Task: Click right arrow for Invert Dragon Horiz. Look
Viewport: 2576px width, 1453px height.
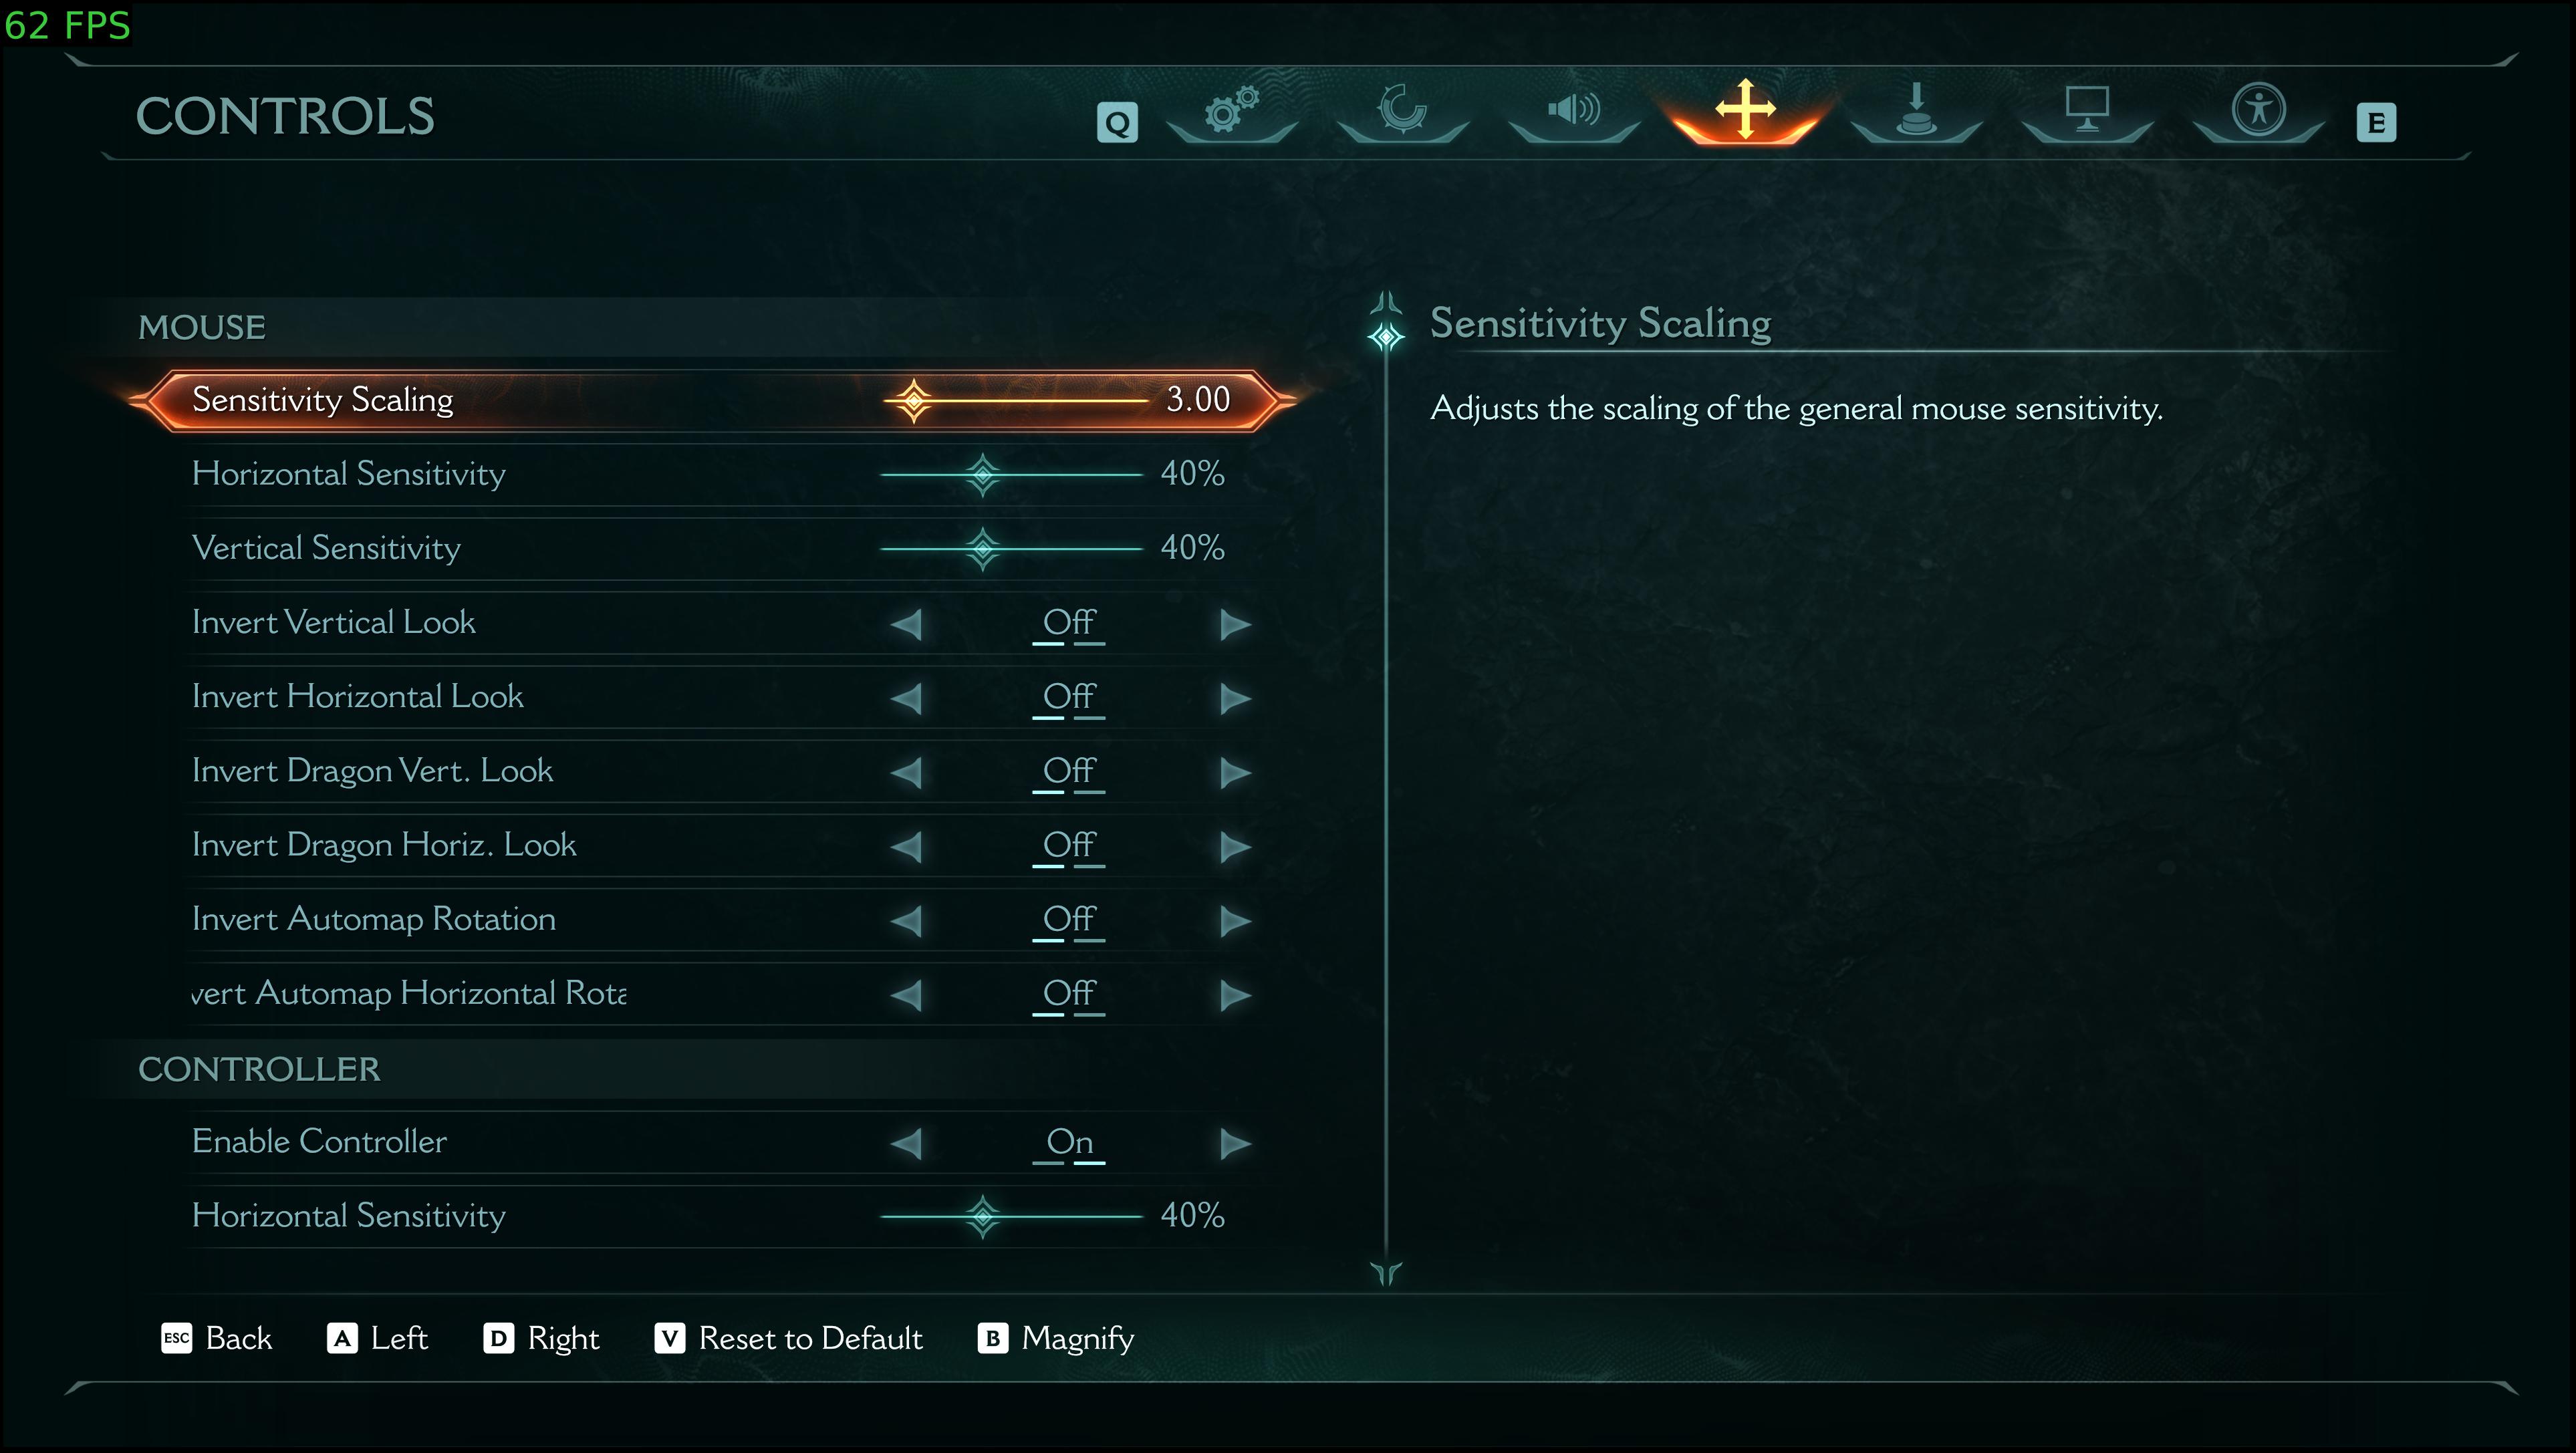Action: click(x=1235, y=846)
